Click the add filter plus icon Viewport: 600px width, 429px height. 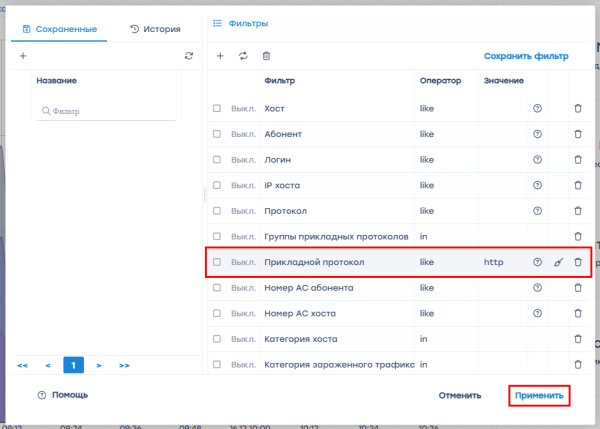221,57
